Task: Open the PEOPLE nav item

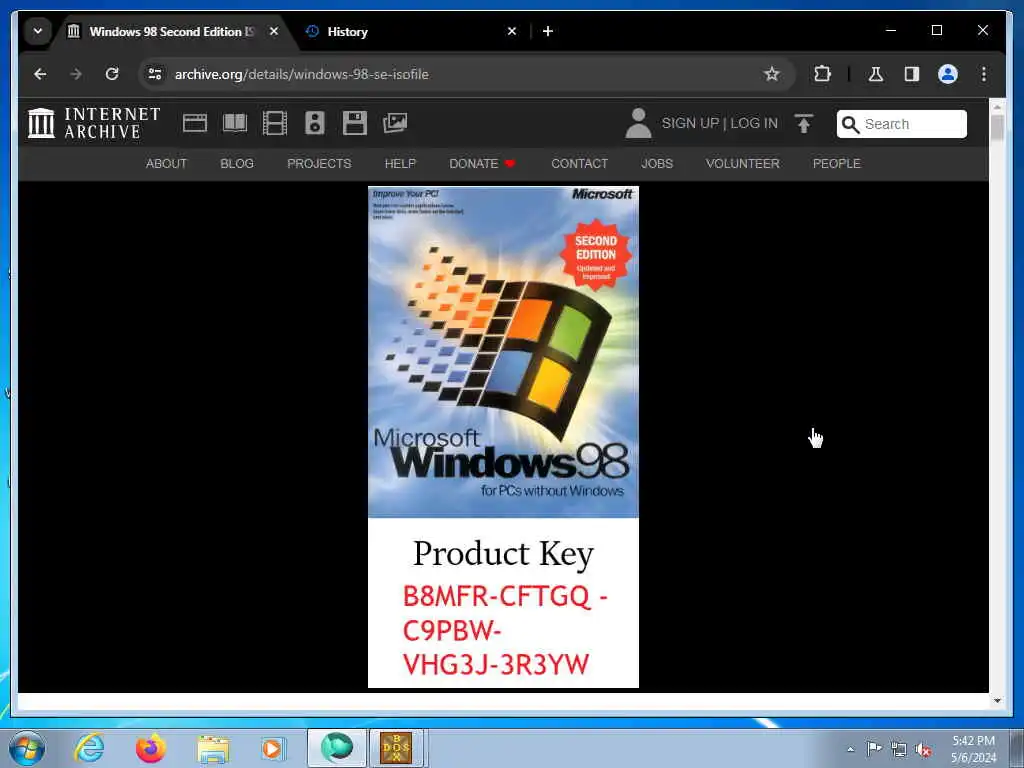Action: [x=837, y=163]
